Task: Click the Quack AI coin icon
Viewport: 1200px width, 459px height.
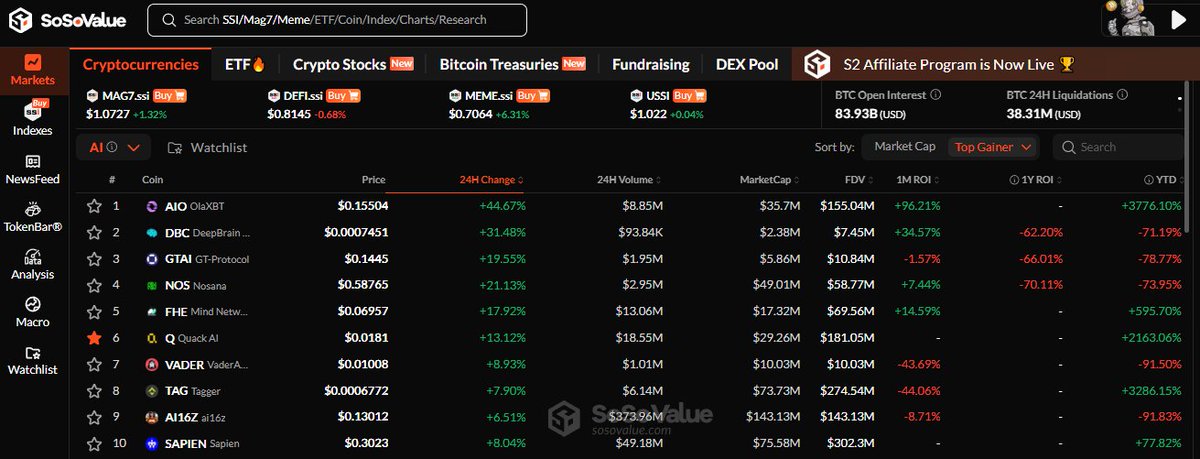Action: click(x=152, y=338)
